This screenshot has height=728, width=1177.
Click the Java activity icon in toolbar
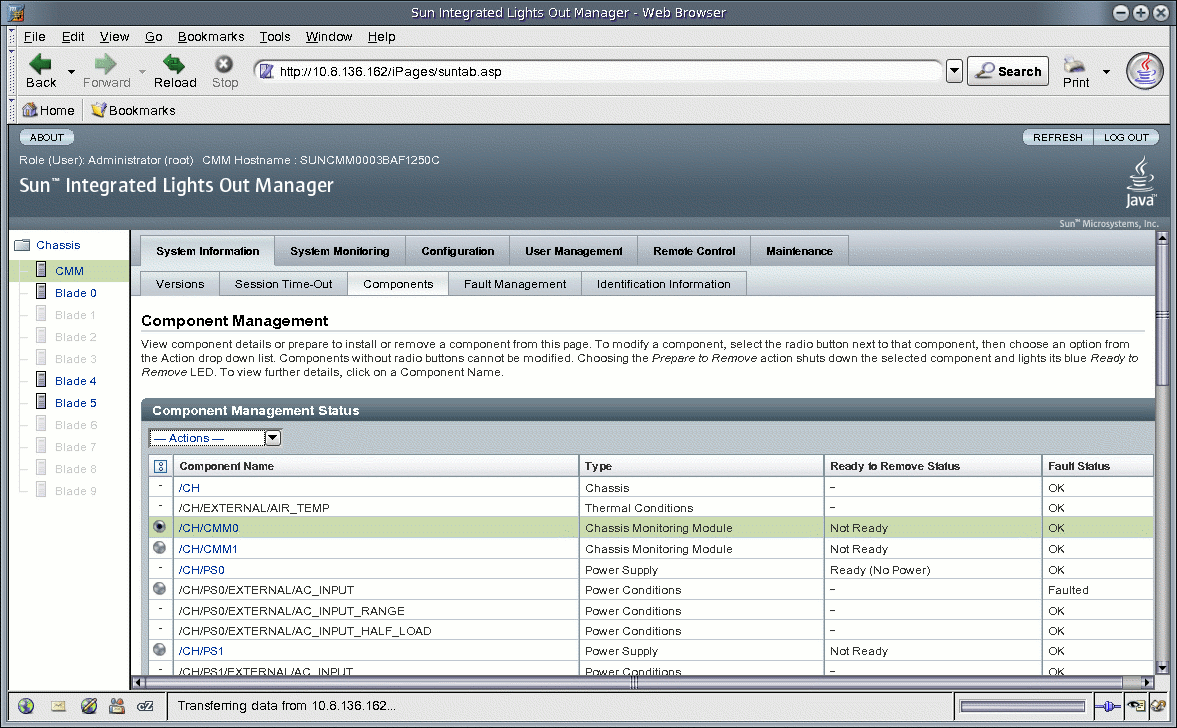[x=1145, y=71]
